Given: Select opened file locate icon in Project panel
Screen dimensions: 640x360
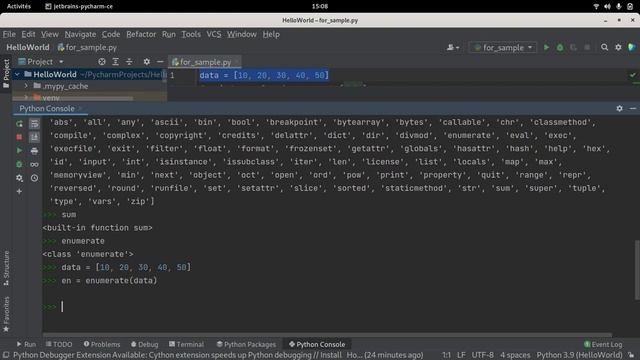Looking at the screenshot, I should coord(102,62).
